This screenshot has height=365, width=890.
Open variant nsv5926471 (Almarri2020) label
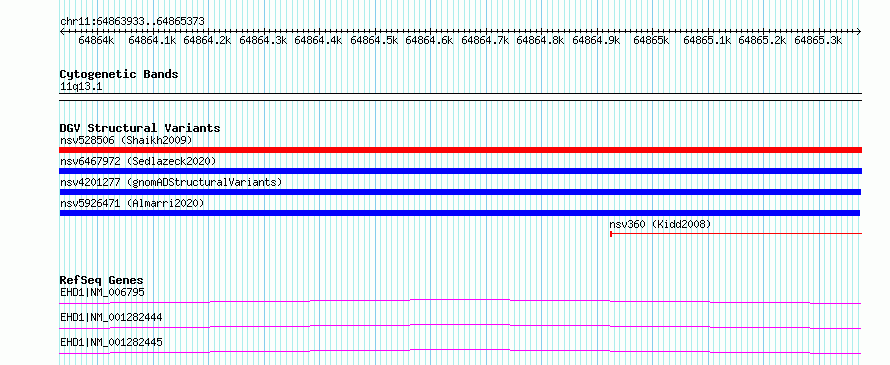[132, 203]
